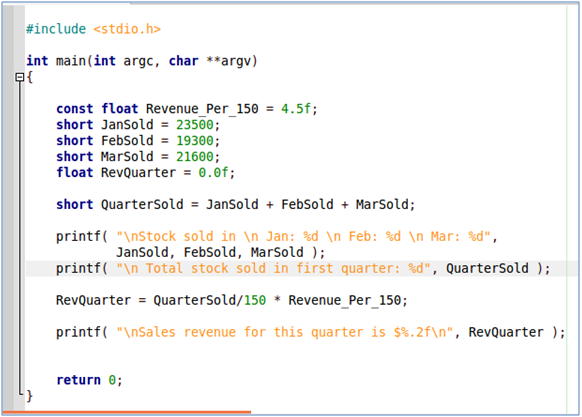Click the Revenue_Per_150 constant declaration
582x417 pixels.
(x=202, y=109)
